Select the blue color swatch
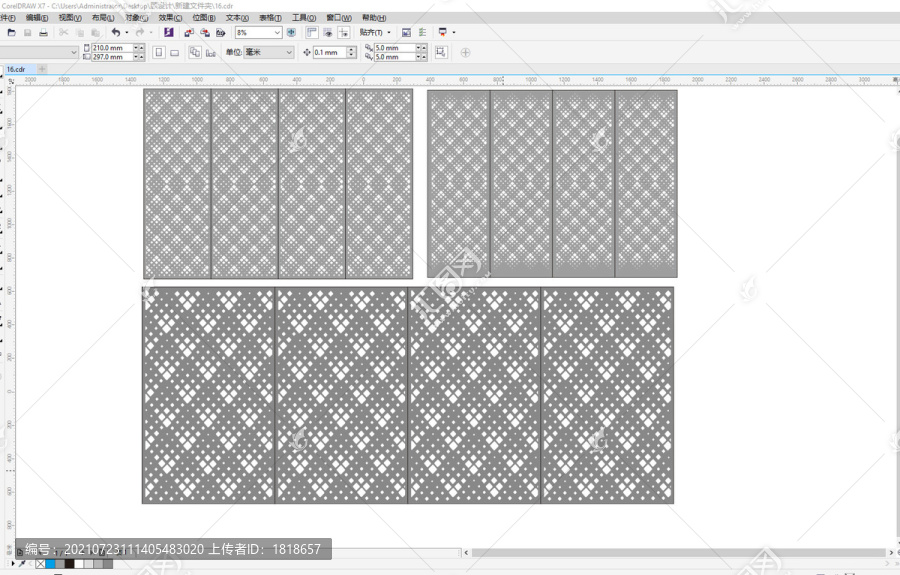This screenshot has width=900, height=575. pos(51,564)
